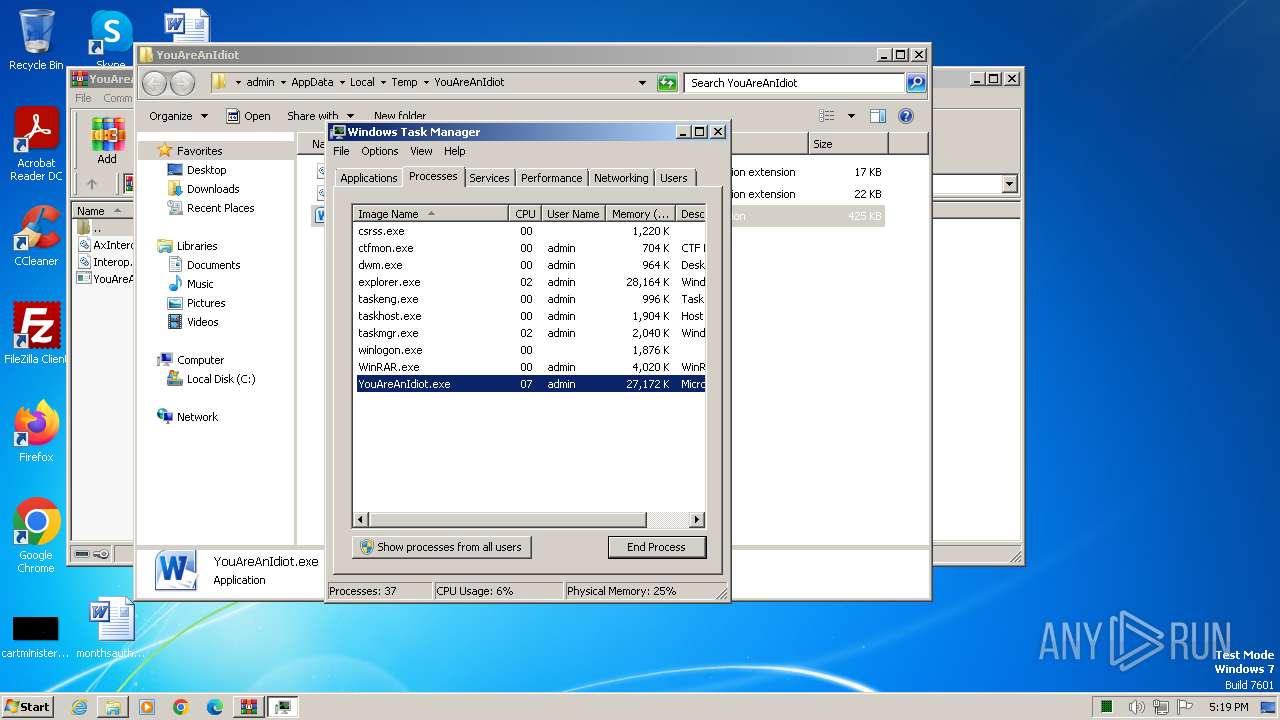Select the monthsauth Word document on desktop

(x=110, y=628)
